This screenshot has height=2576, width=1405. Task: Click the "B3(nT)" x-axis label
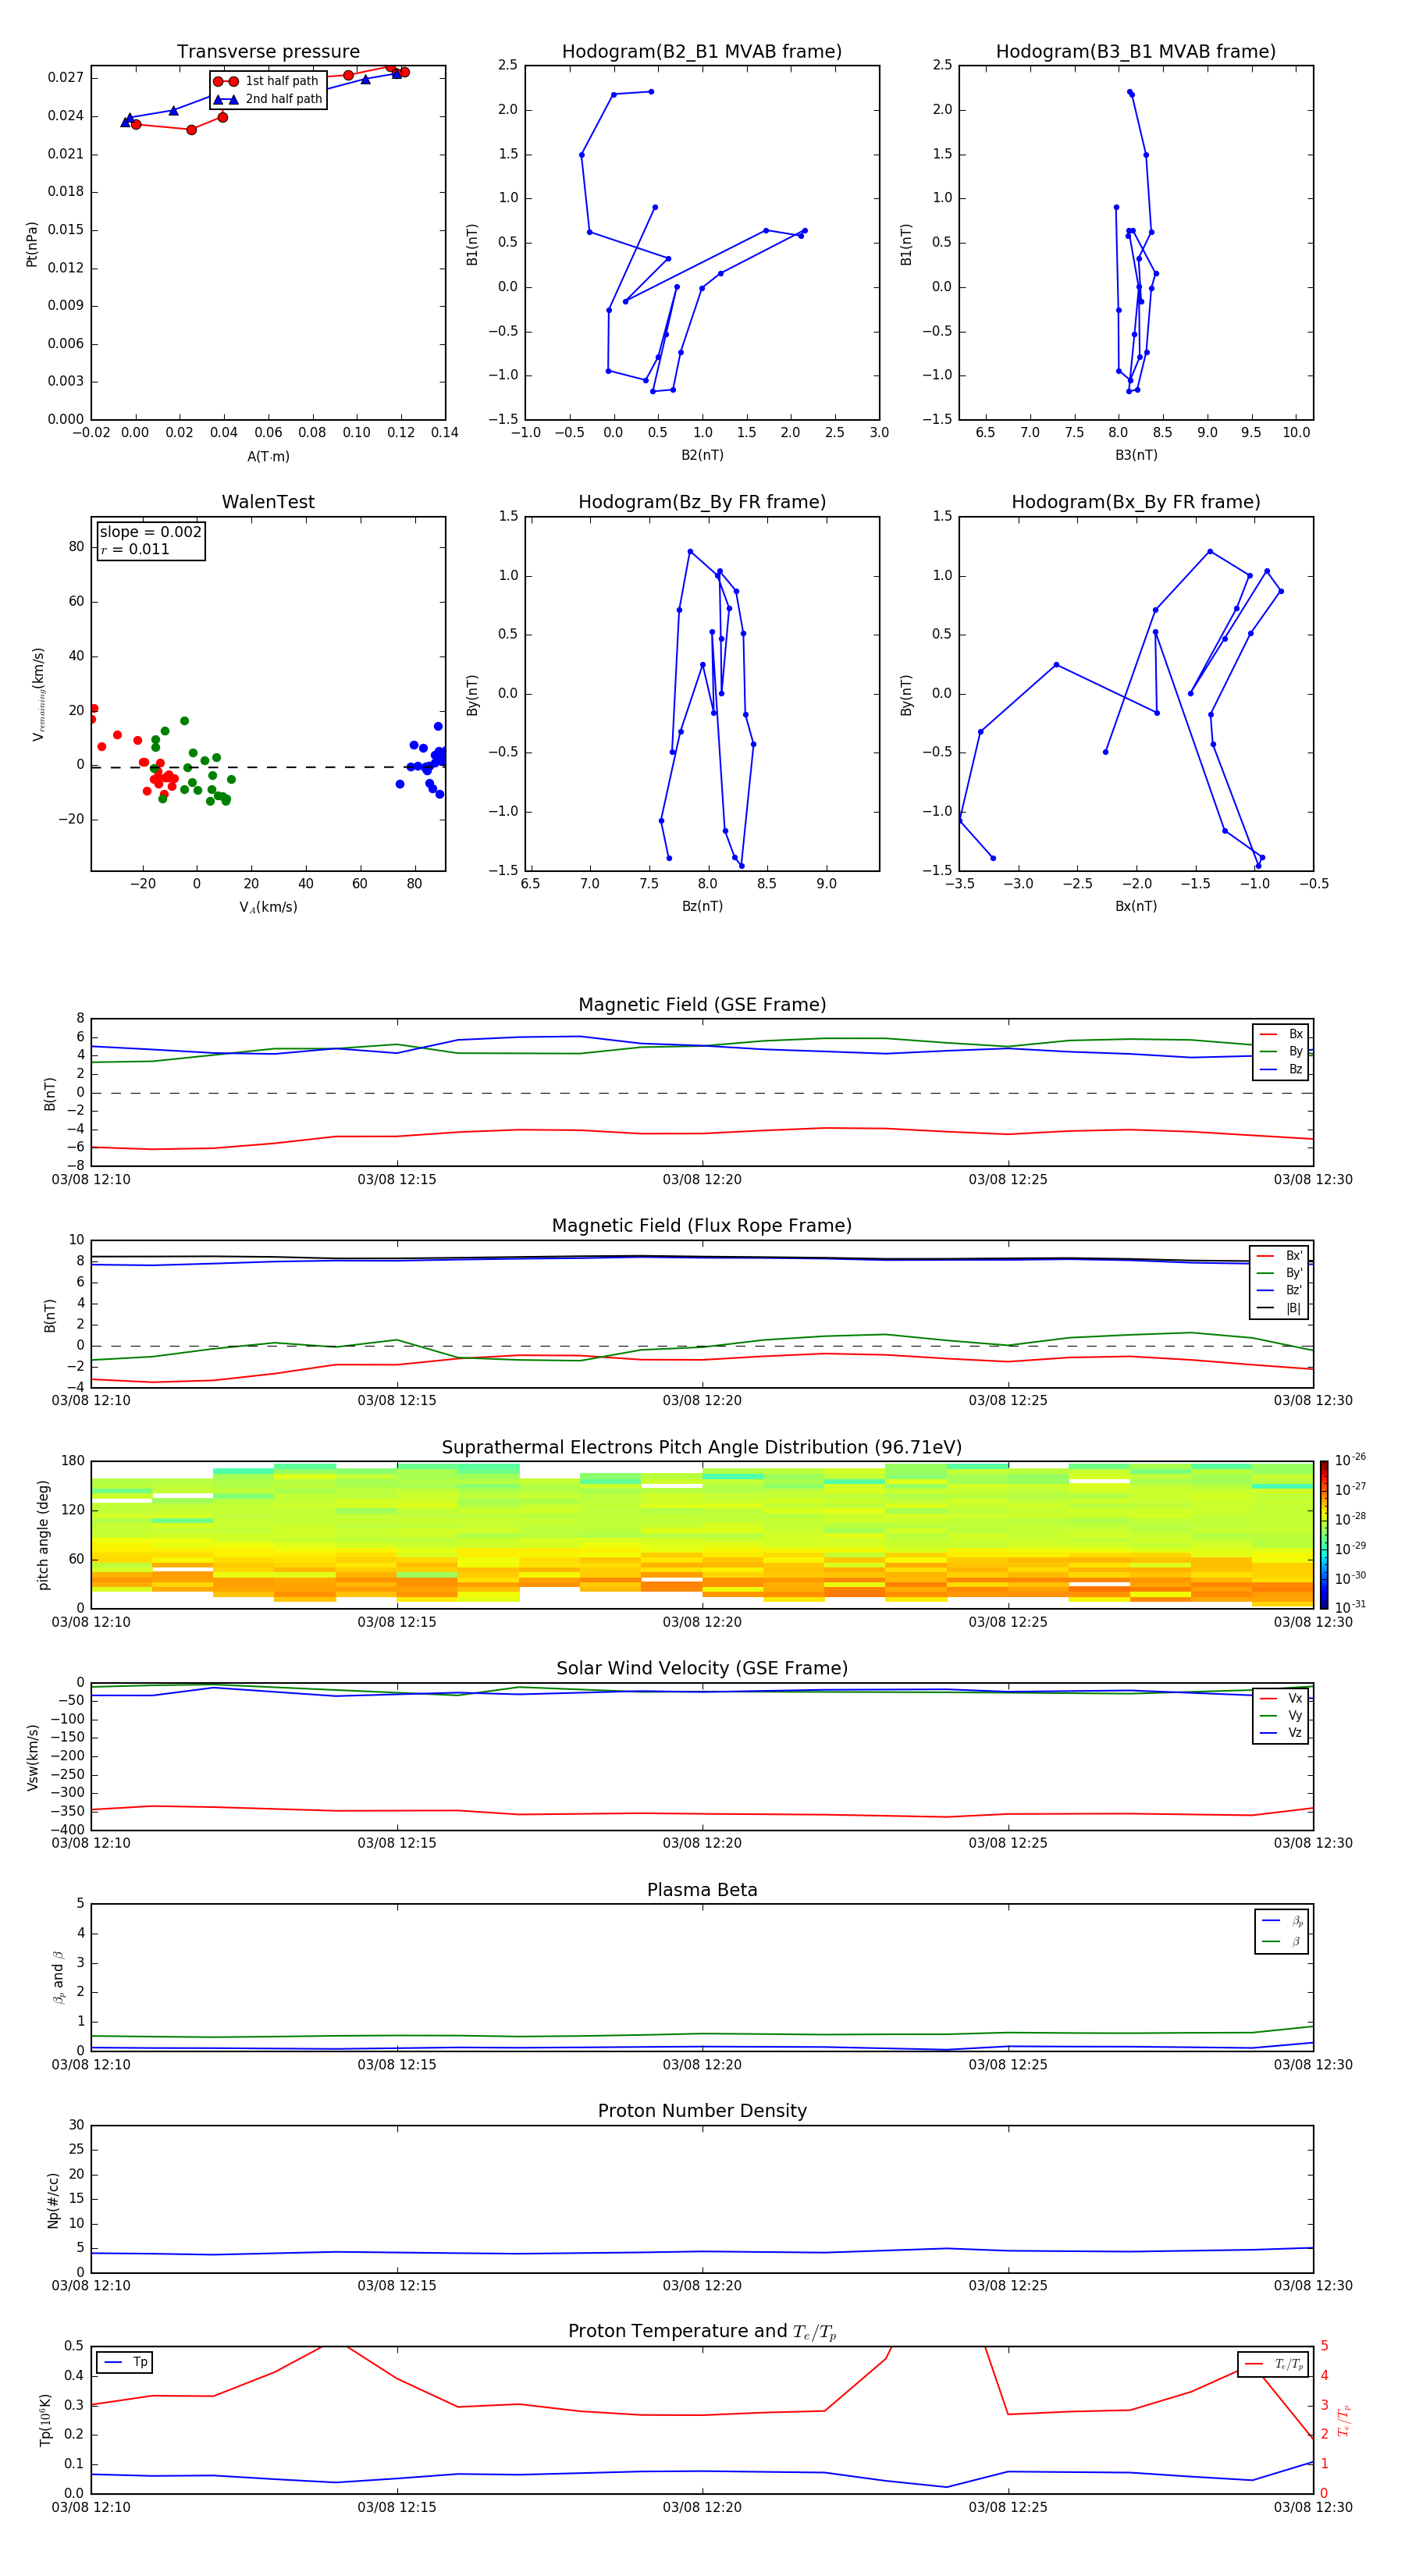pyautogui.click(x=1136, y=455)
